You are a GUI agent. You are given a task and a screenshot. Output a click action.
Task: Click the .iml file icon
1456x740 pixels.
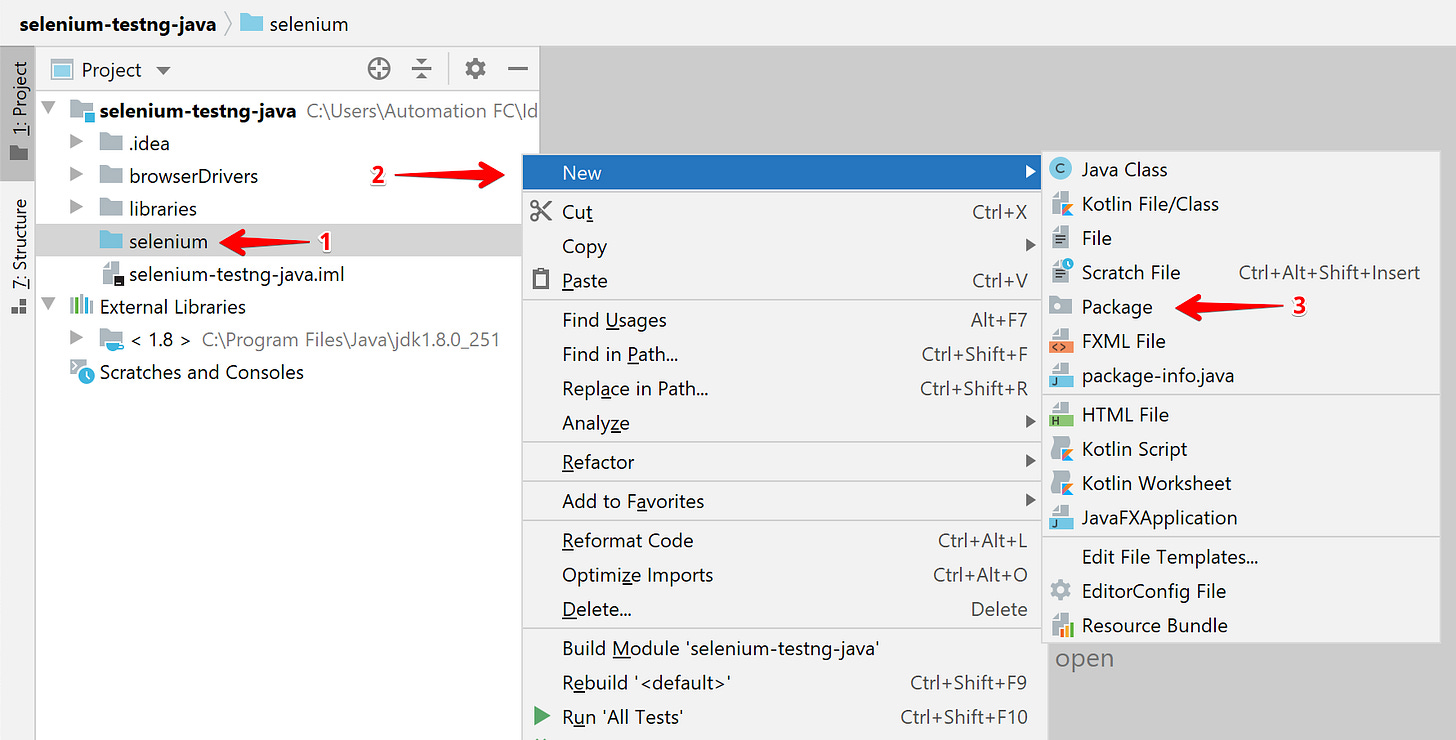tap(113, 274)
